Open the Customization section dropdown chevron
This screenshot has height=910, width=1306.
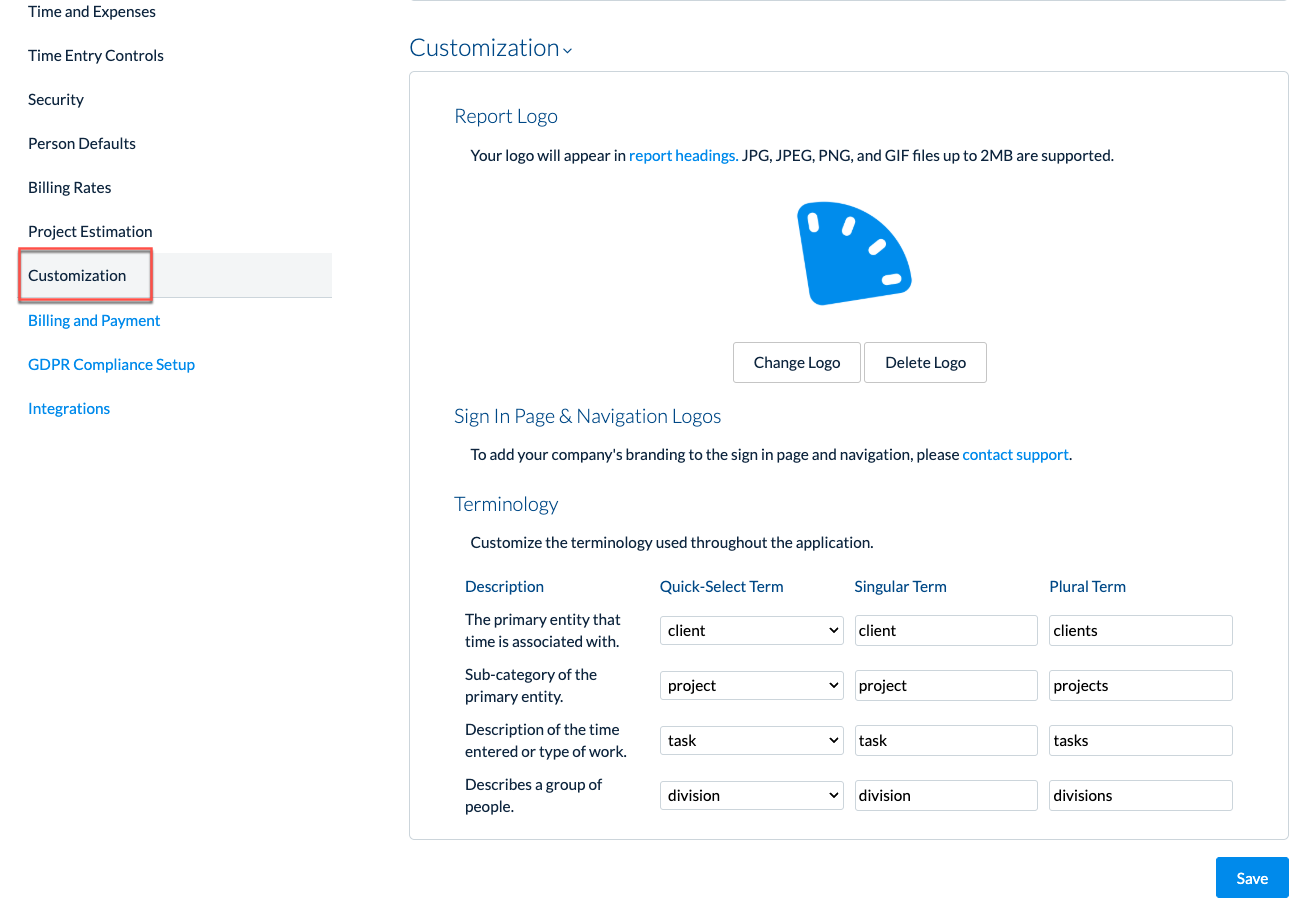click(567, 50)
